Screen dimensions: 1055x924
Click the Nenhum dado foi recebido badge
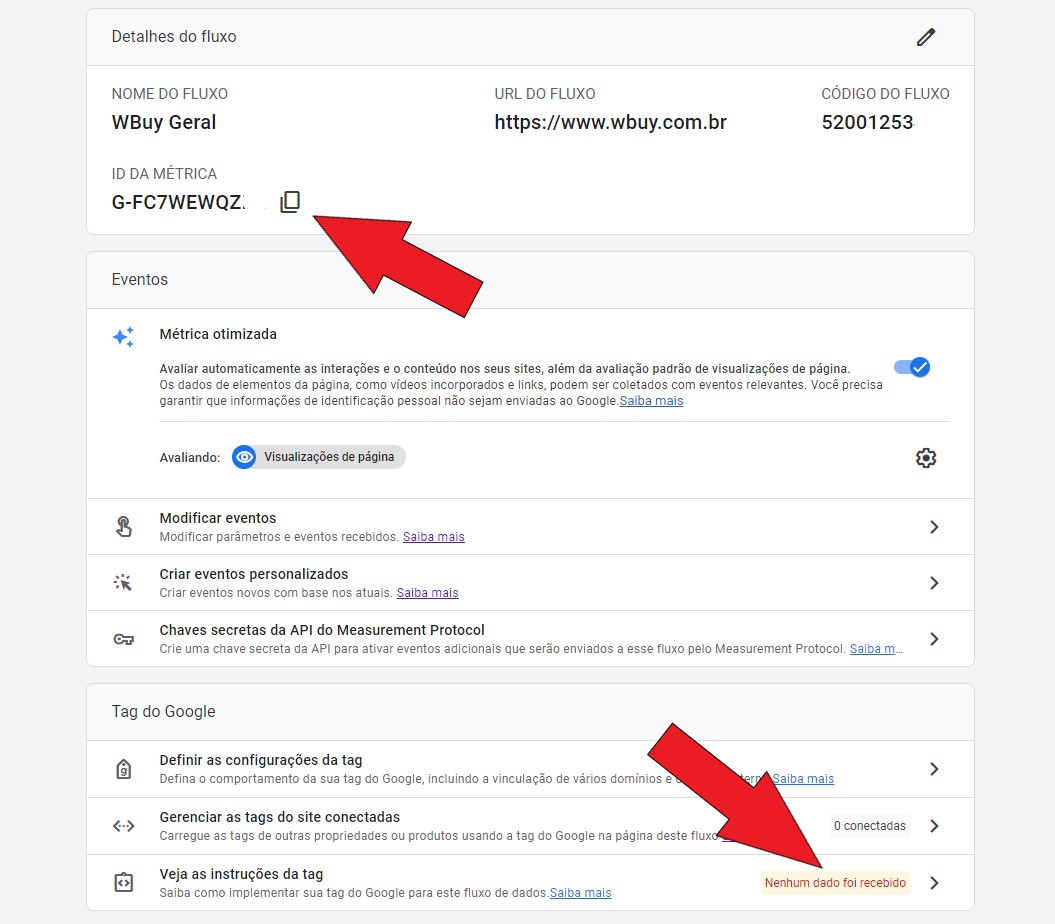pyautogui.click(x=835, y=883)
